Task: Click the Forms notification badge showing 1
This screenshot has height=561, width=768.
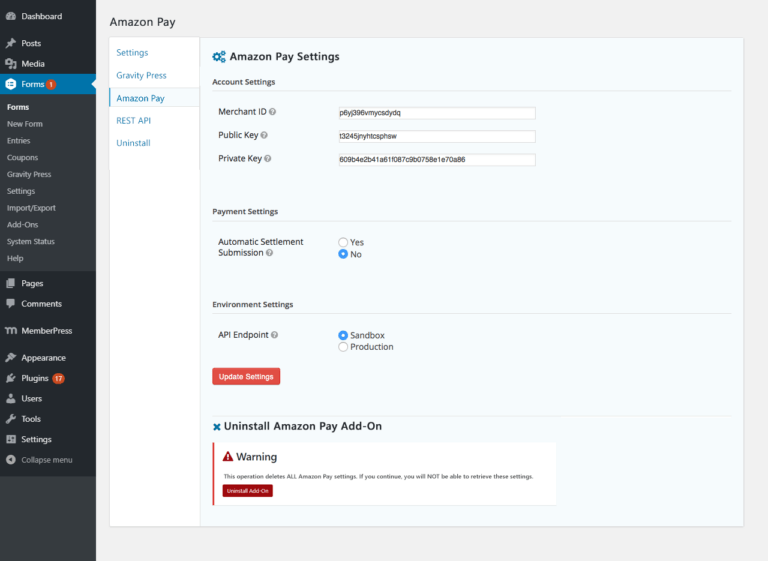Action: click(x=51, y=84)
